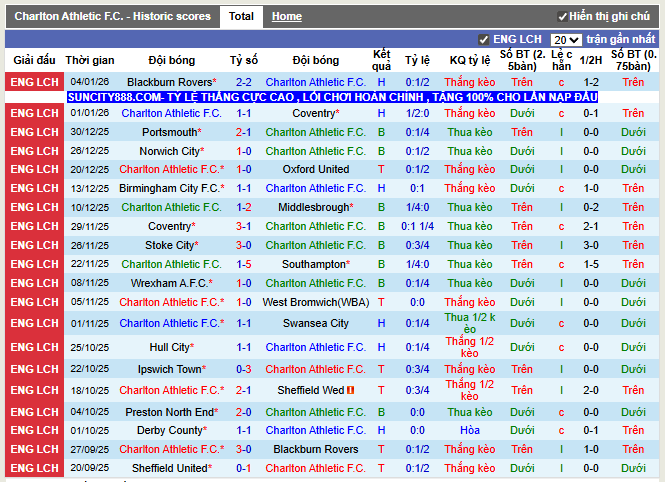Select Derby County team name

coord(172,430)
